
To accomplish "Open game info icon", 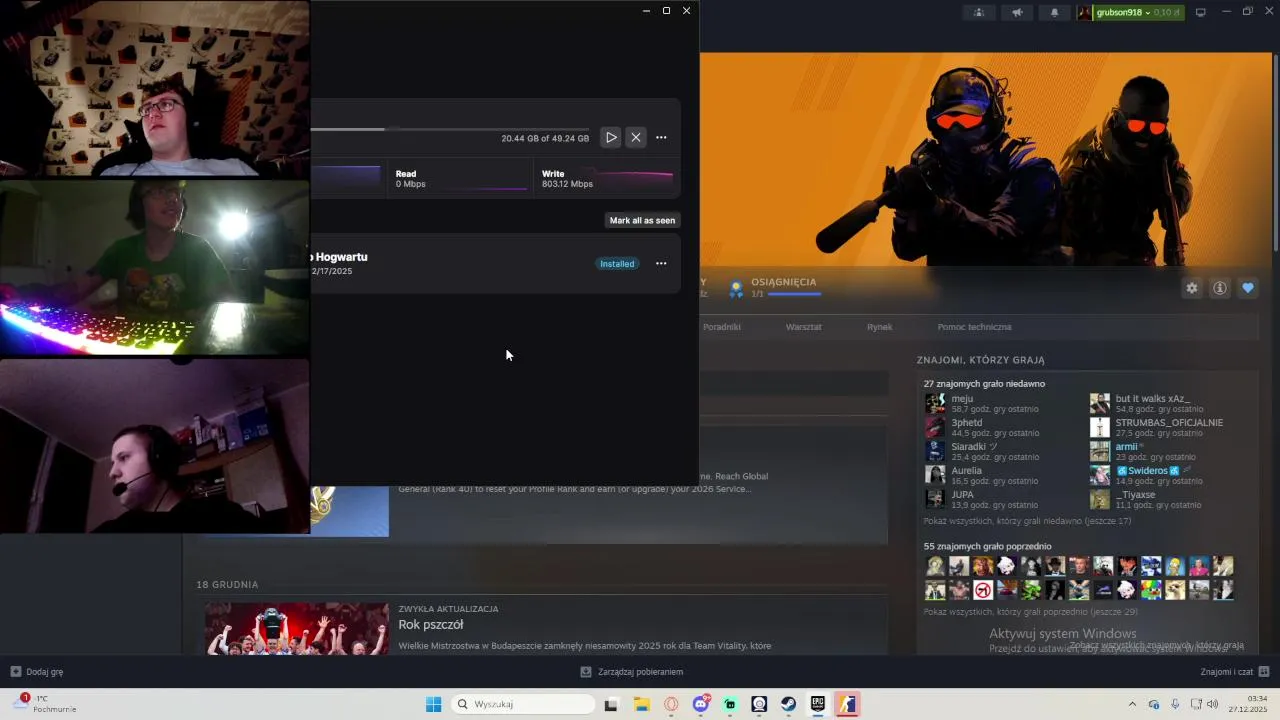I will click(1220, 288).
